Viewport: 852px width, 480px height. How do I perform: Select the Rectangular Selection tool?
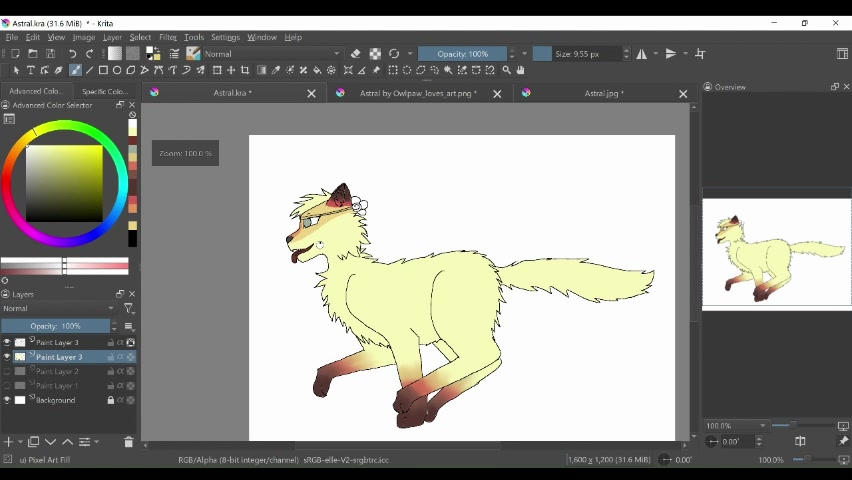coord(392,70)
